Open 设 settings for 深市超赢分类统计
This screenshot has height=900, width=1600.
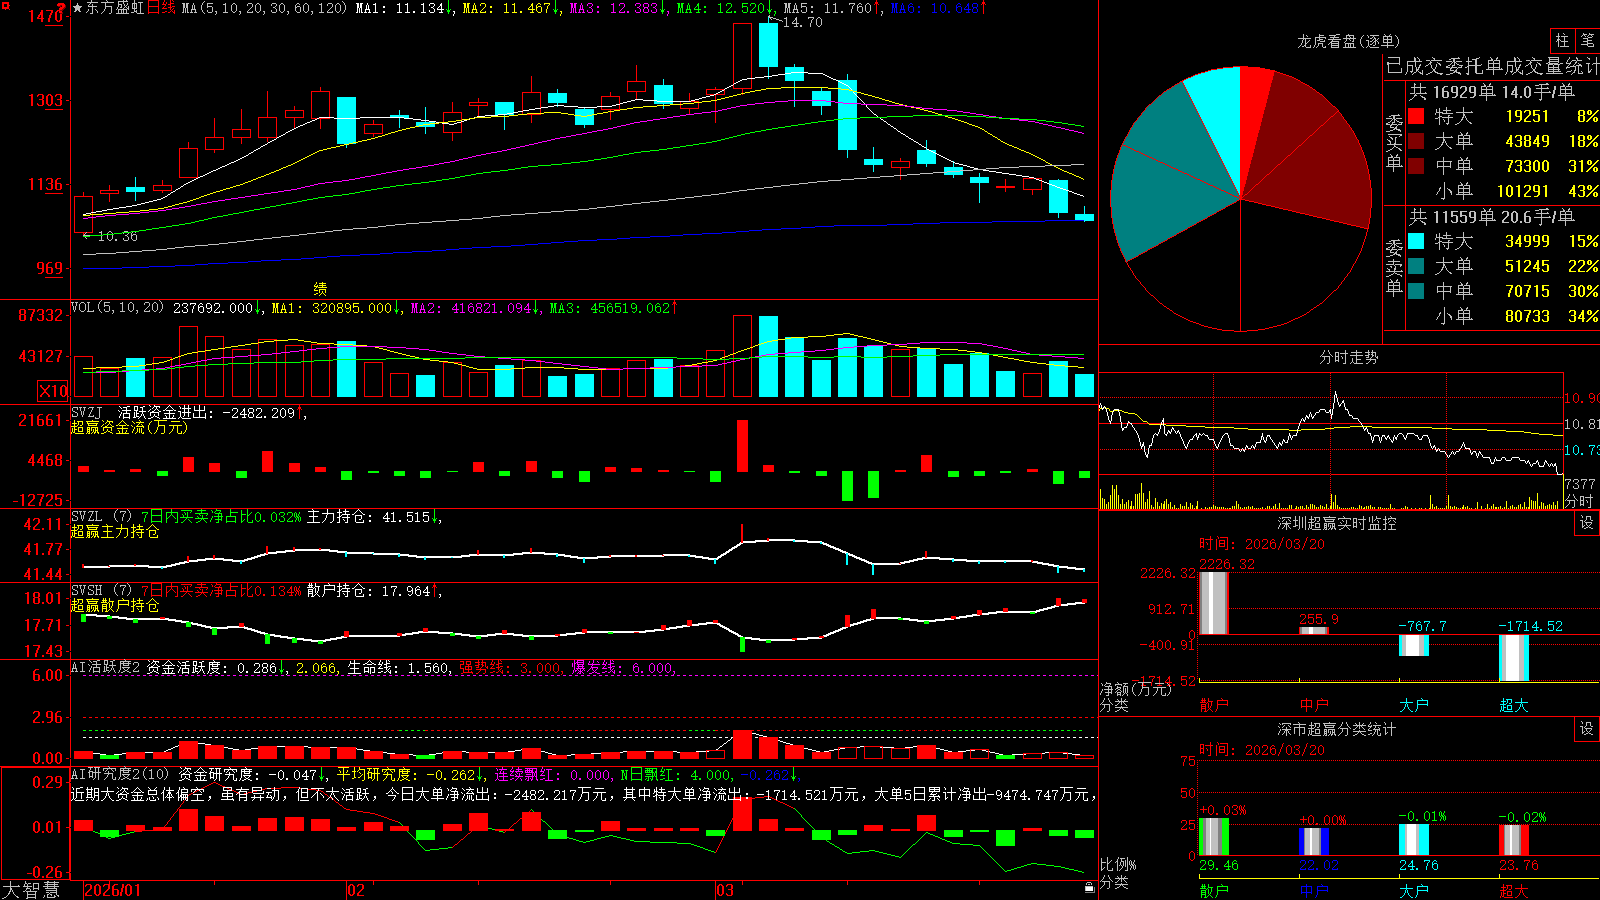pyautogui.click(x=1587, y=729)
